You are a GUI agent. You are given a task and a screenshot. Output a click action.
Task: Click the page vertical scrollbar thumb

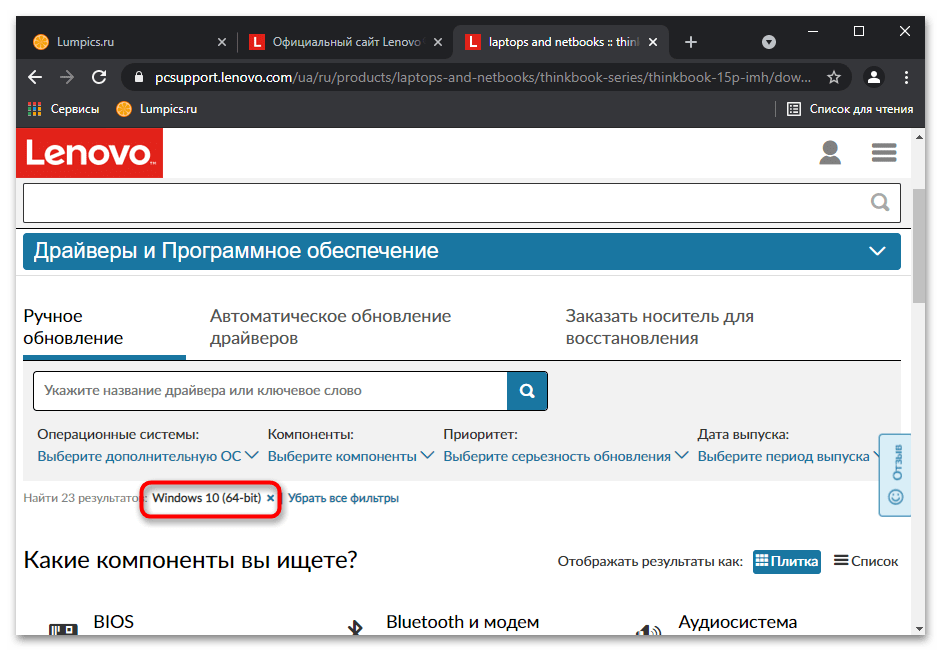click(919, 246)
